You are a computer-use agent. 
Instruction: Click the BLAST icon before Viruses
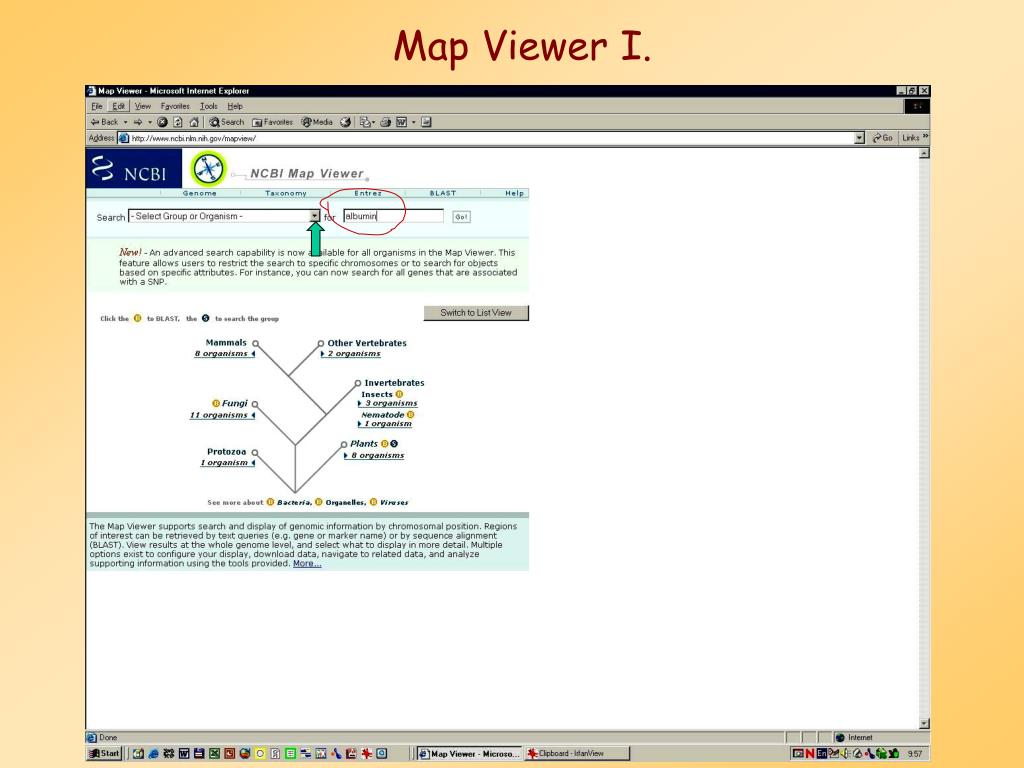pos(374,502)
